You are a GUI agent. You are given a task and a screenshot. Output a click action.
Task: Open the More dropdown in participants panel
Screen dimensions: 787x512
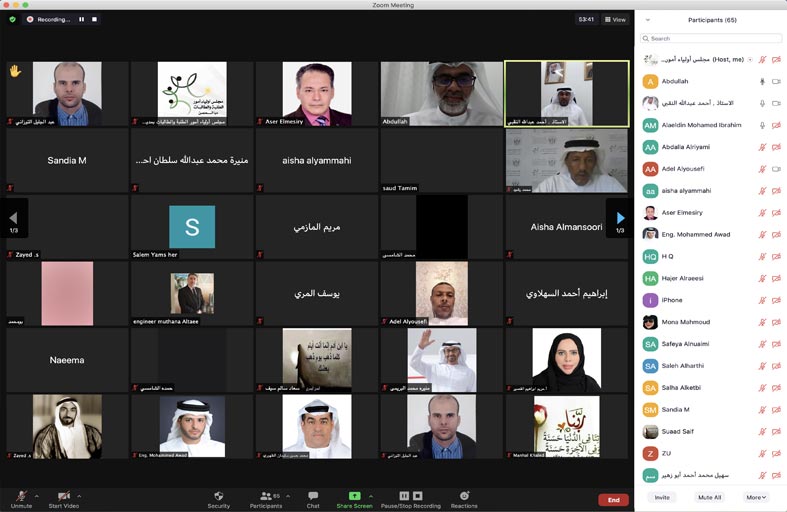point(755,497)
